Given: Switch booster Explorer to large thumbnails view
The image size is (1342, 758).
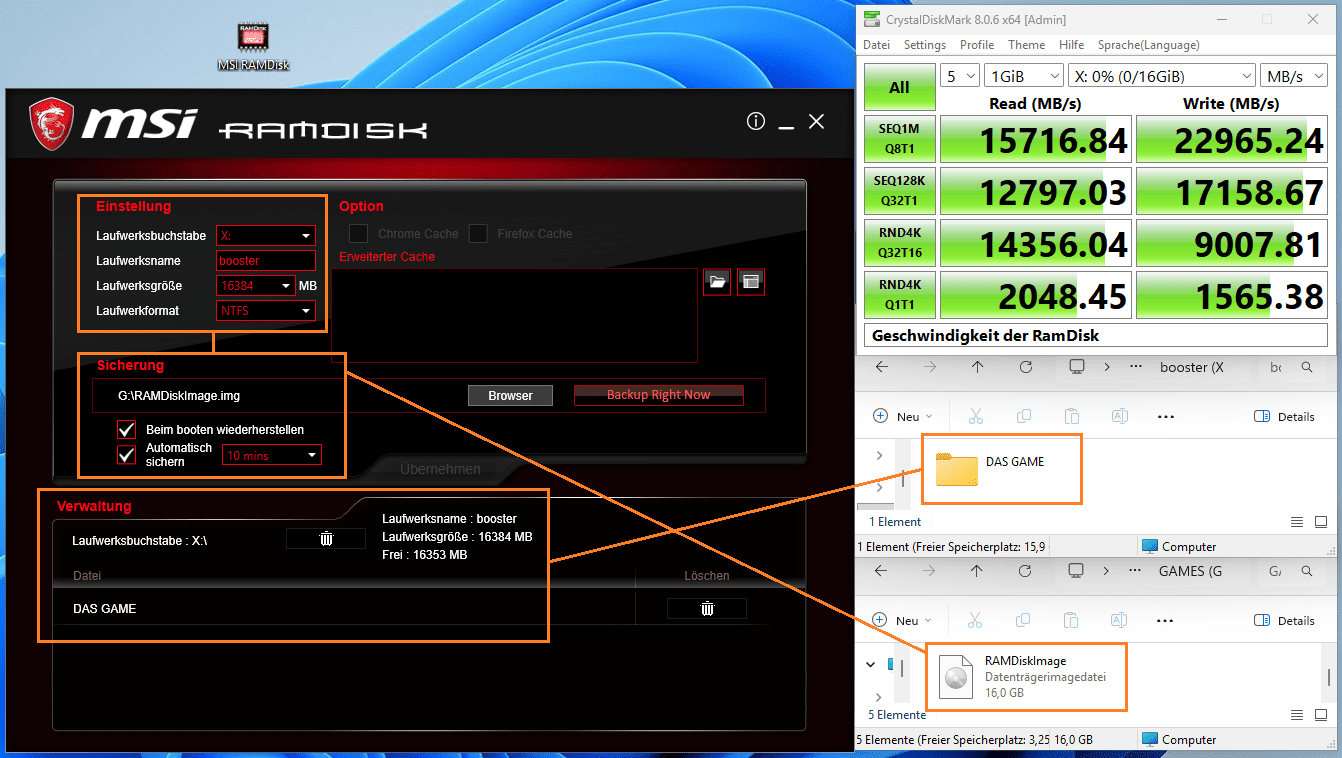Looking at the screenshot, I should [x=1321, y=522].
